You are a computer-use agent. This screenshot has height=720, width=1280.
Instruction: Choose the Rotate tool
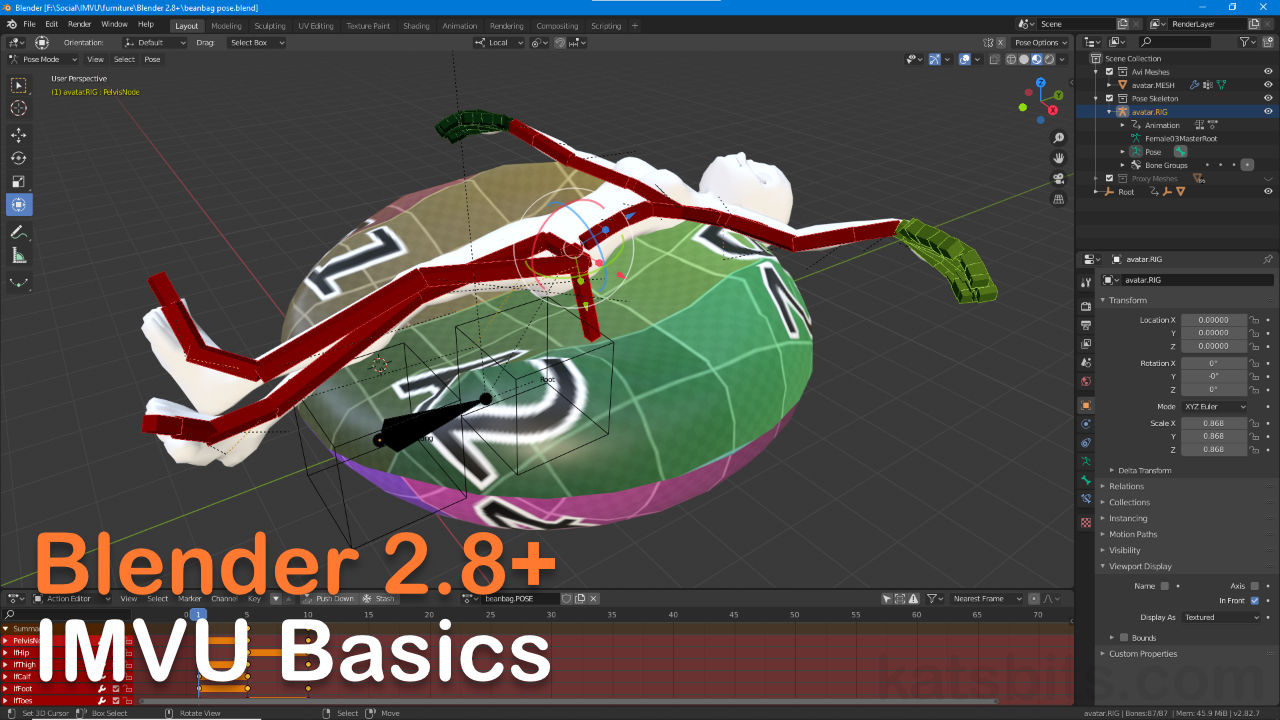point(19,158)
